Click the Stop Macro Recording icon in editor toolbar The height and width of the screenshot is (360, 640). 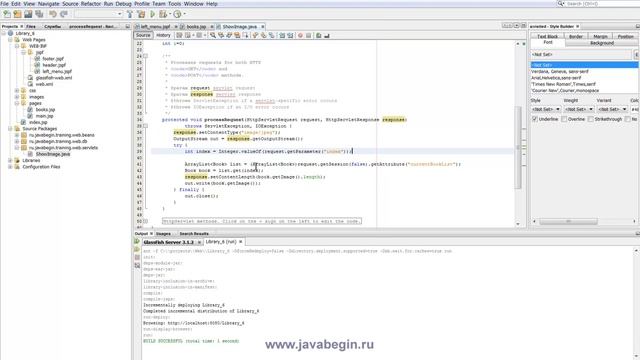pos(309,36)
